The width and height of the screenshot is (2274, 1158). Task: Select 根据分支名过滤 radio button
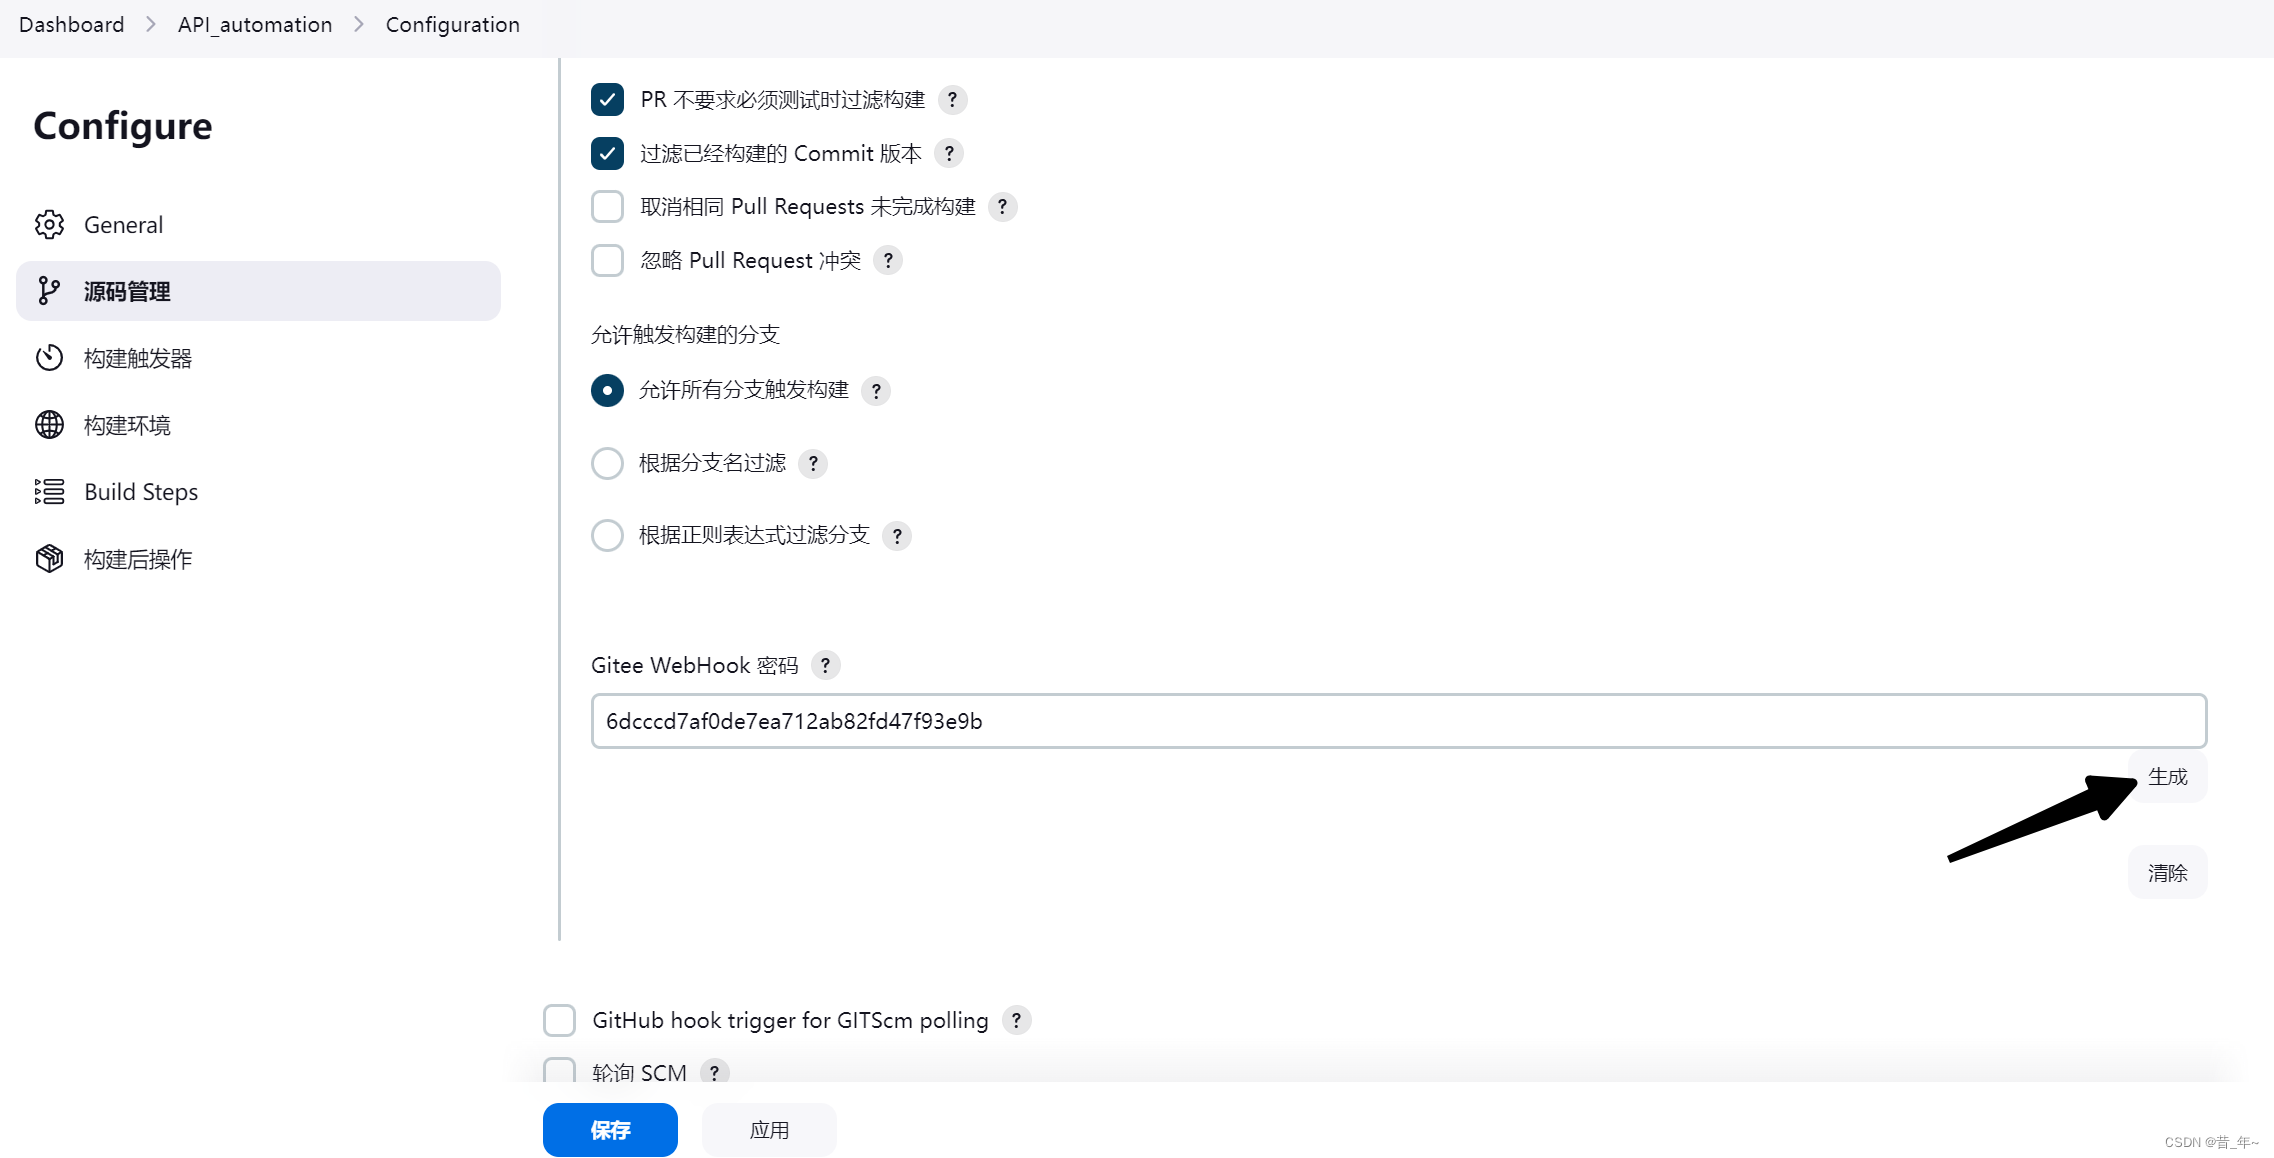pos(607,463)
